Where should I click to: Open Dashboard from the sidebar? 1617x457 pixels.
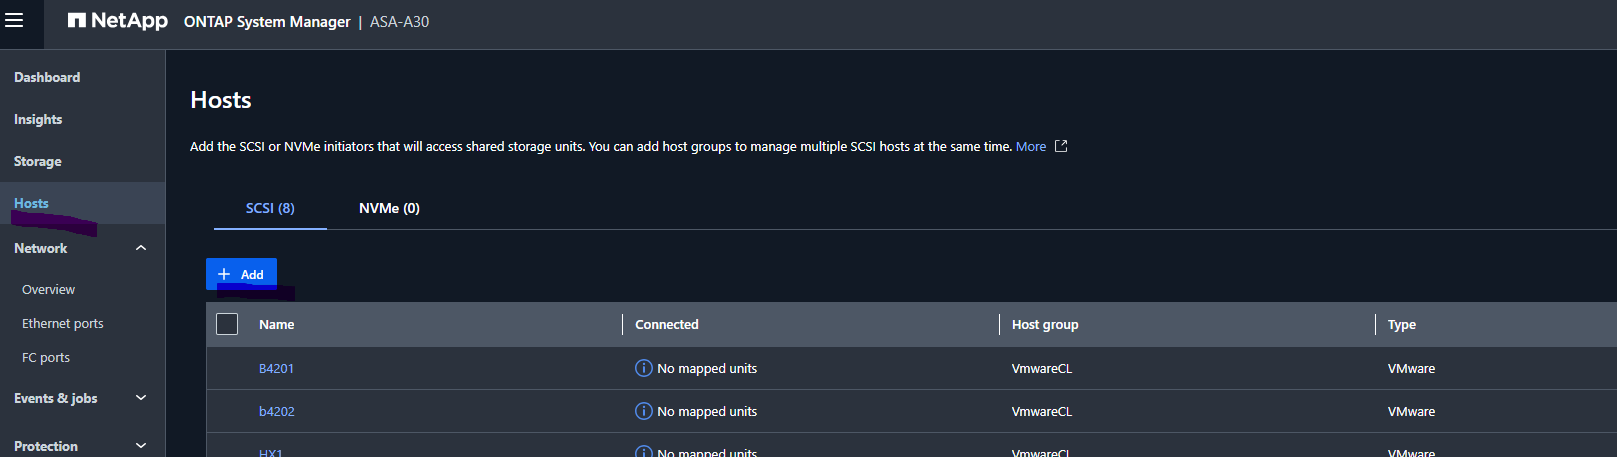pos(47,77)
